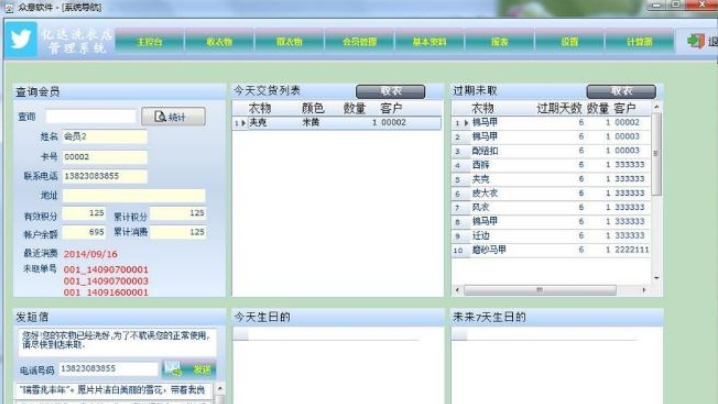Click the green 发送 send SMS button
The width and height of the screenshot is (718, 404).
[189, 369]
